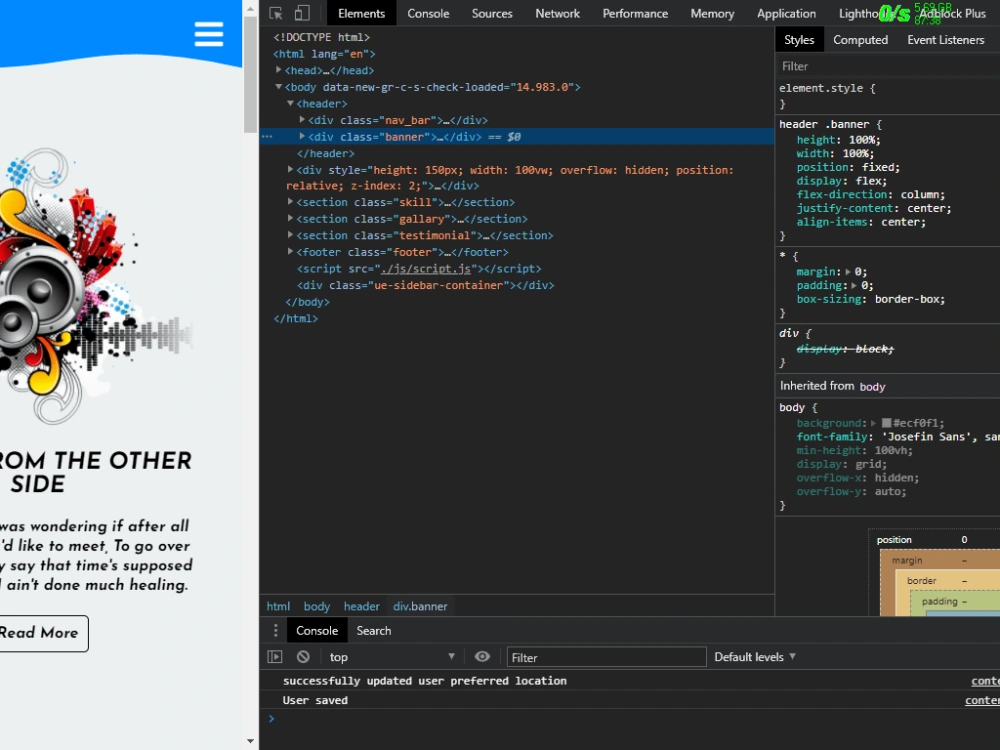The width and height of the screenshot is (1000, 750).
Task: Select the Event Listeners pane tab
Action: tap(945, 40)
